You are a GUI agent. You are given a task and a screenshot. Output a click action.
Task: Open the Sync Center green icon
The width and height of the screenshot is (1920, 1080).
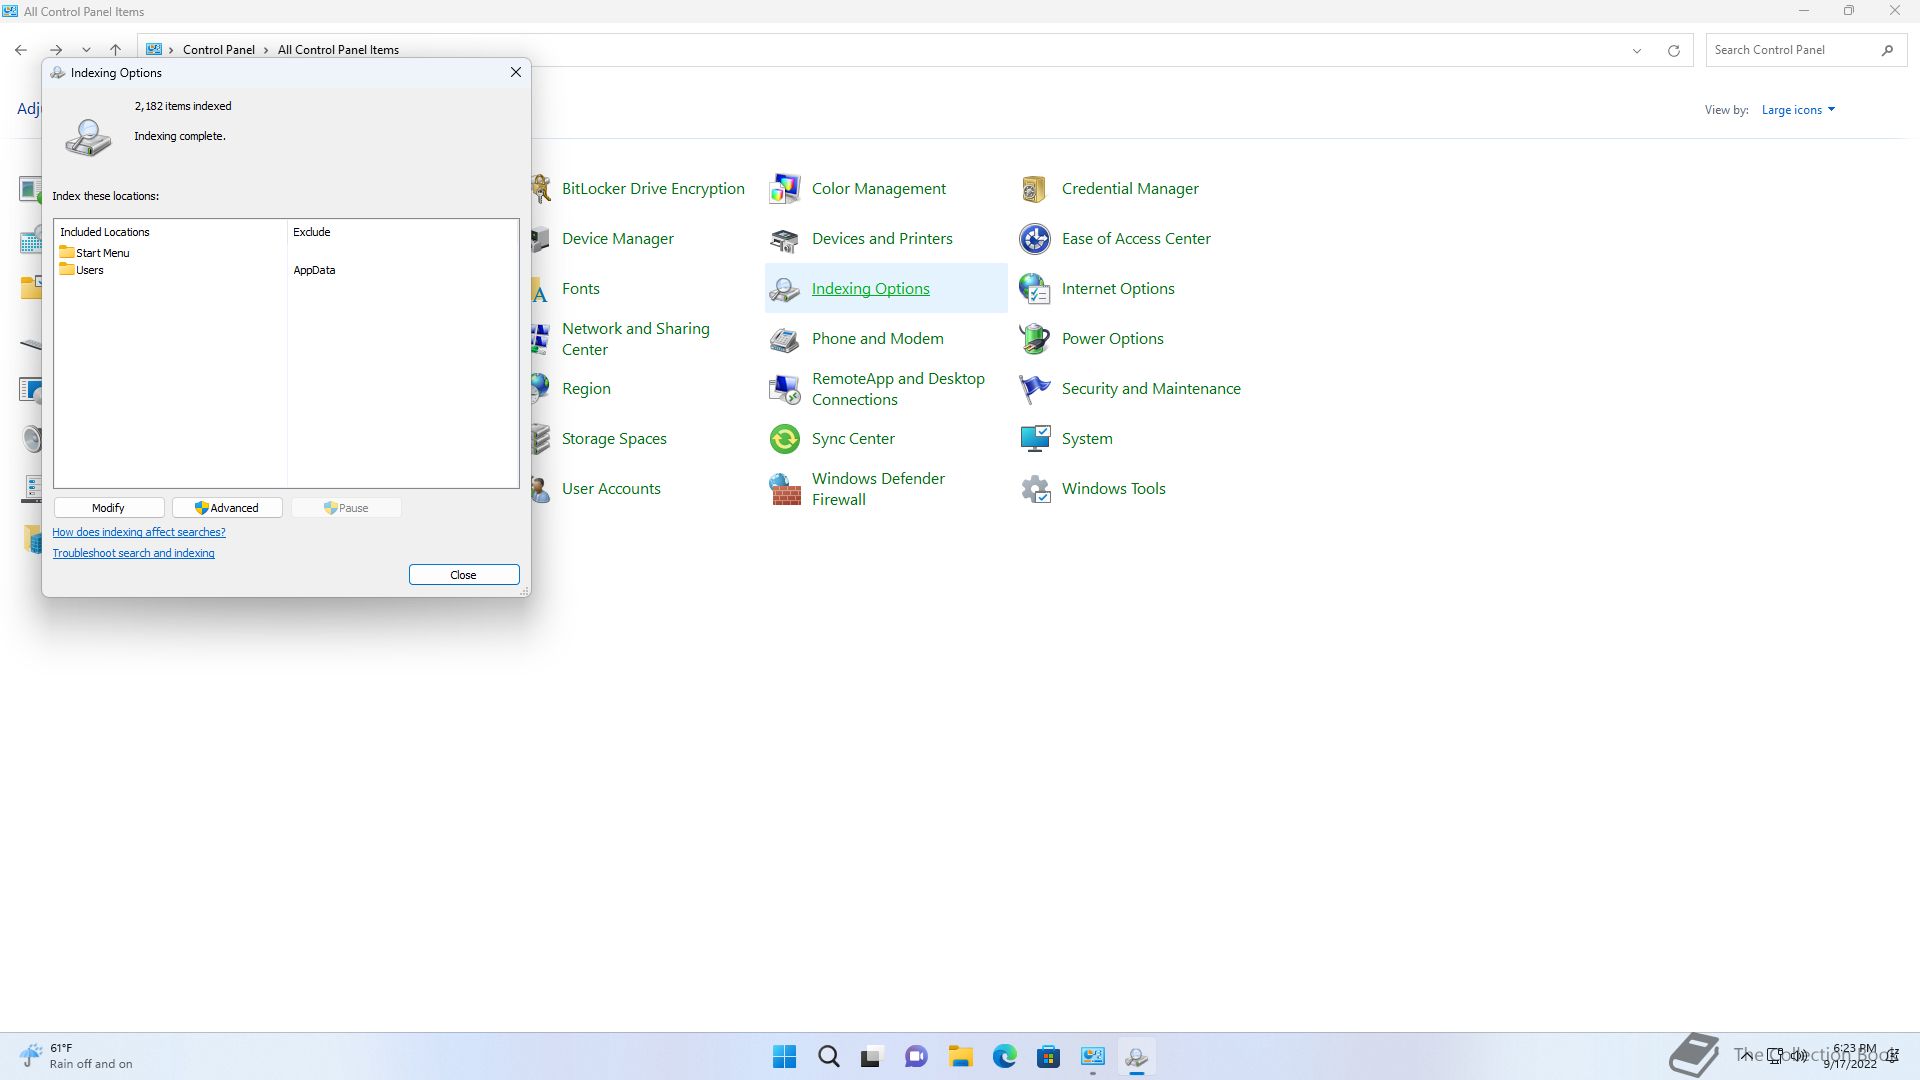[x=785, y=438]
